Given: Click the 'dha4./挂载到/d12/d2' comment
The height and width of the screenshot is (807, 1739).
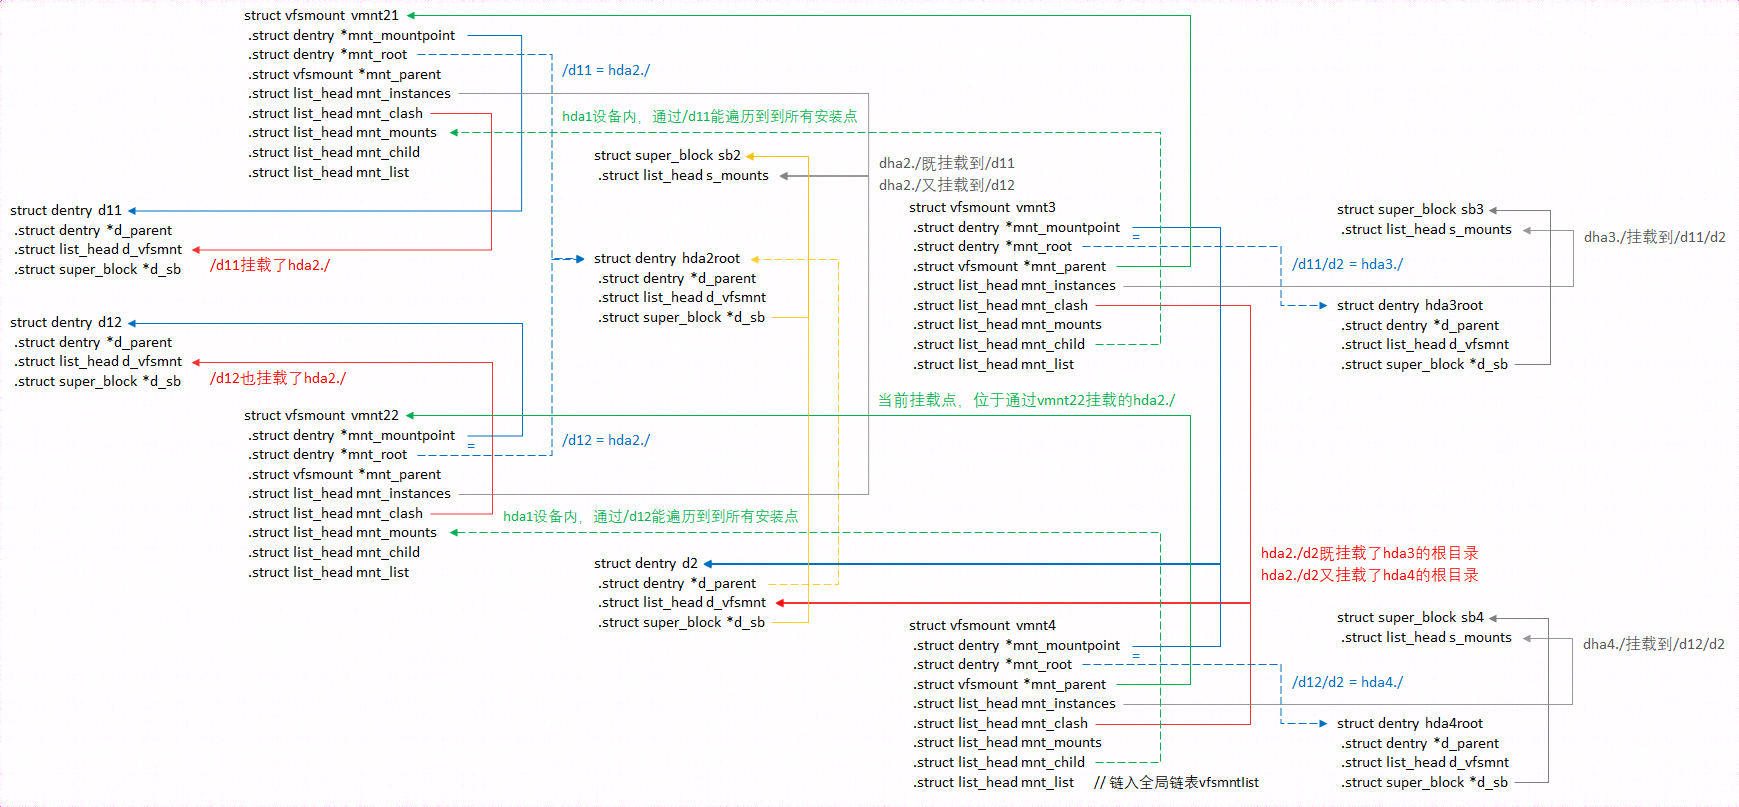Looking at the screenshot, I should pyautogui.click(x=1654, y=644).
